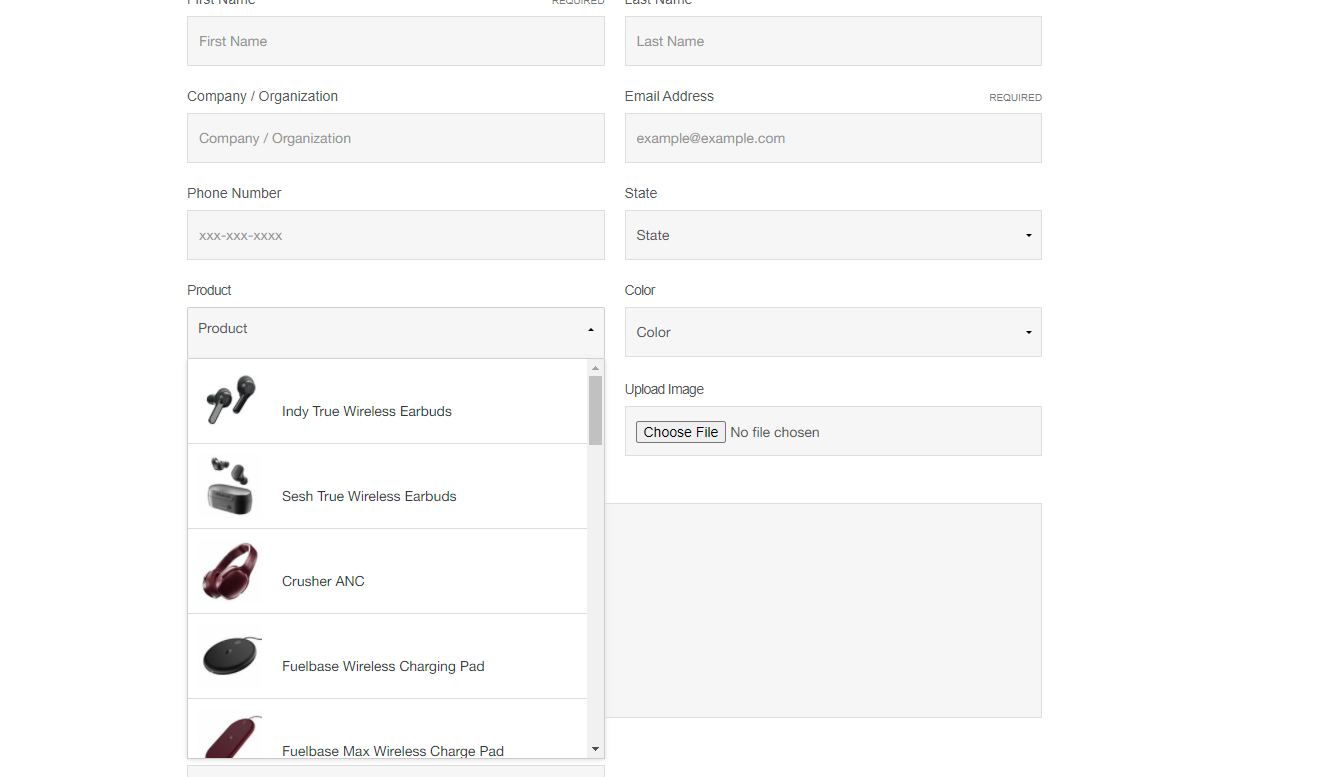Click the Phone Number input field
The height and width of the screenshot is (777, 1317).
pos(396,235)
